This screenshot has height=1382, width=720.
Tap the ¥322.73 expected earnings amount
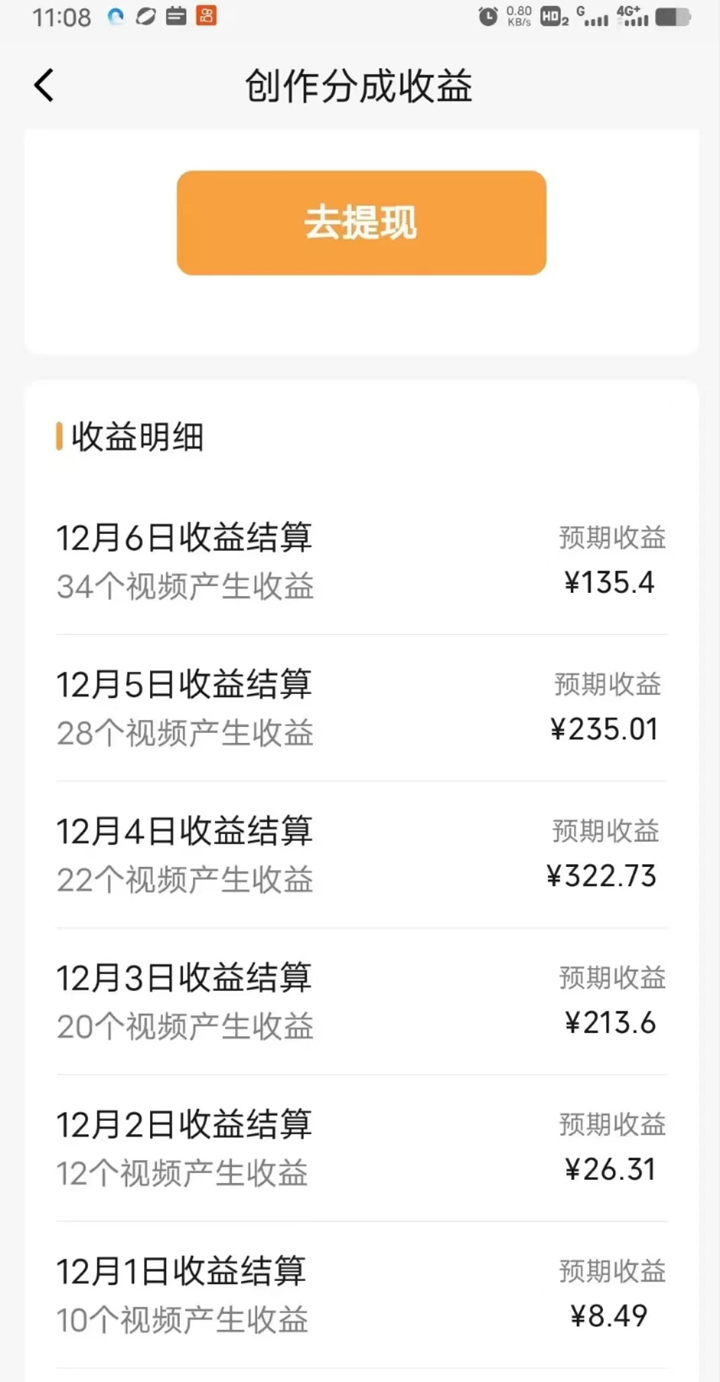pyautogui.click(x=602, y=876)
